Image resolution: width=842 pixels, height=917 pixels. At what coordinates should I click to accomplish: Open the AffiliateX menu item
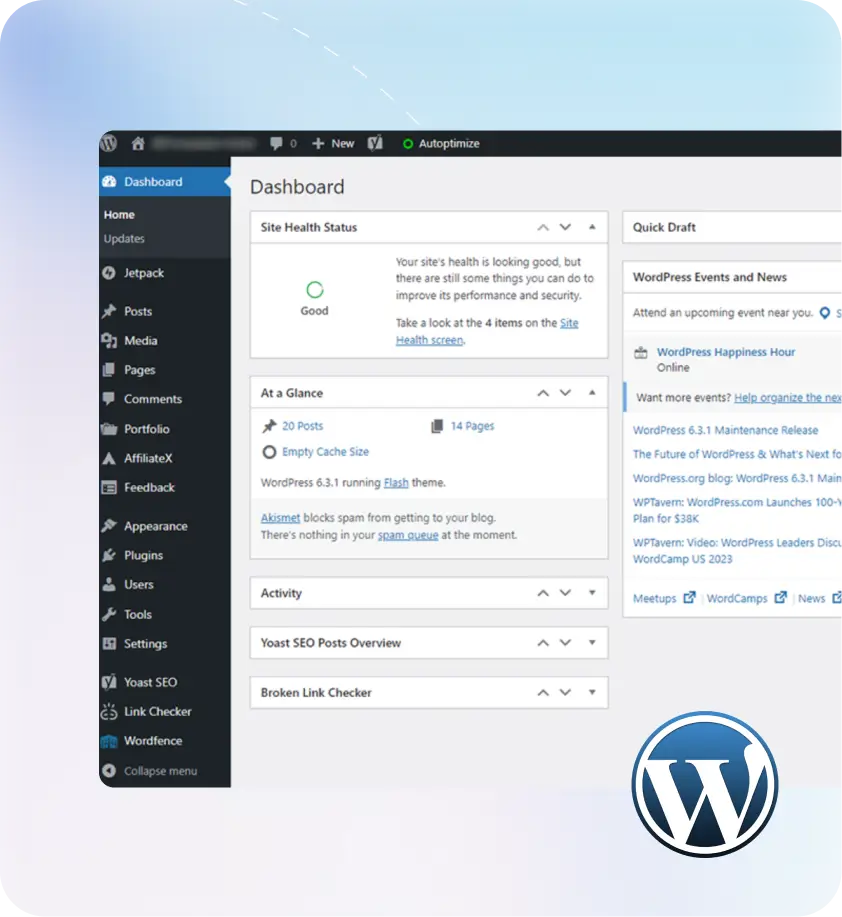pos(148,458)
